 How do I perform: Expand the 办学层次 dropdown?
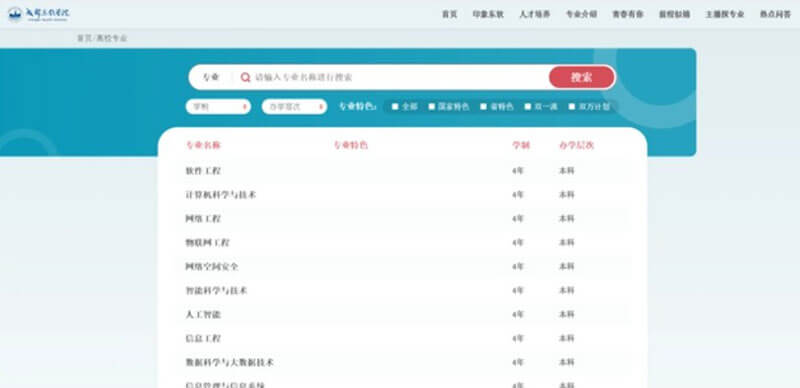(294, 107)
